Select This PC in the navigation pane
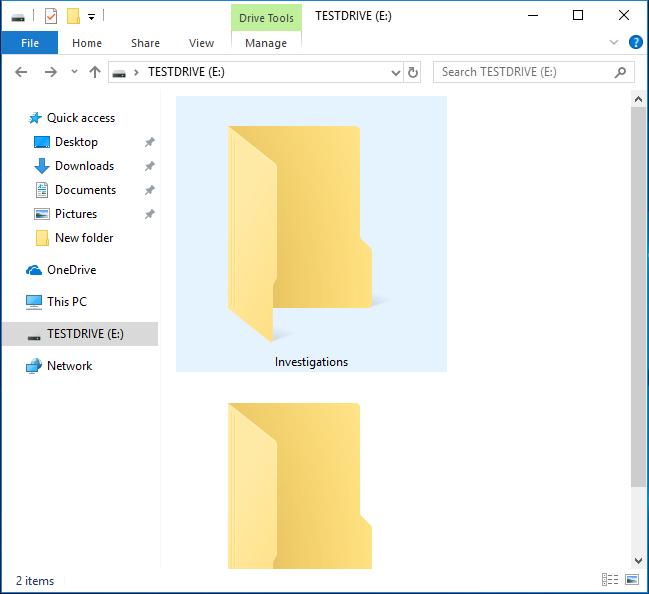The width and height of the screenshot is (649, 594). tap(67, 302)
